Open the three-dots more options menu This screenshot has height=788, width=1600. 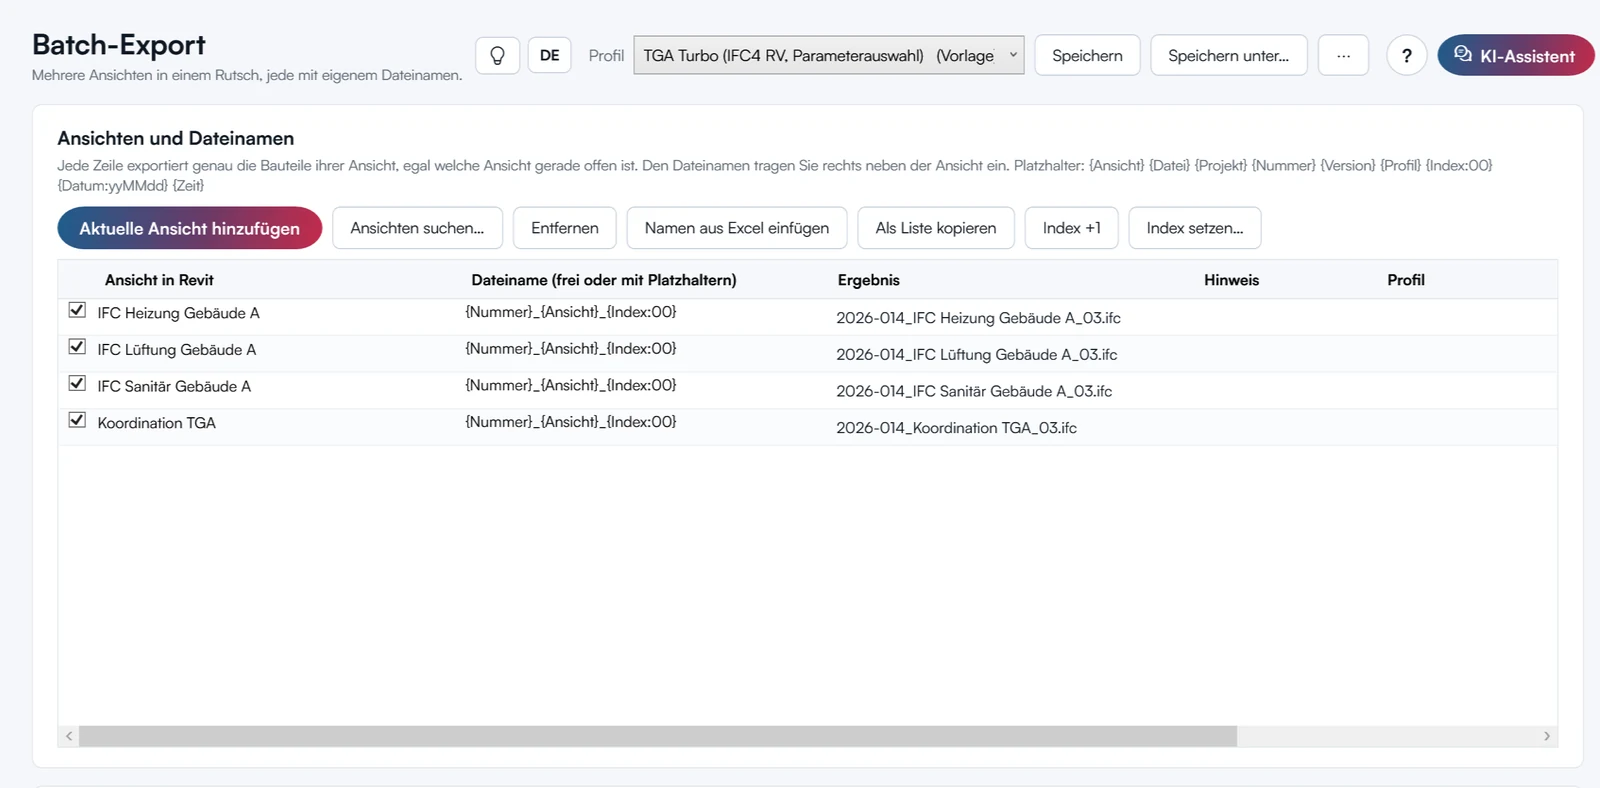(x=1343, y=56)
